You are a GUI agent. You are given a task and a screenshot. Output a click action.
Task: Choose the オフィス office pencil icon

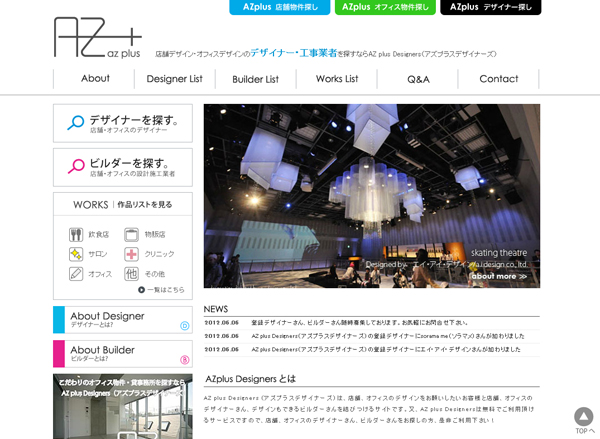tap(76, 273)
